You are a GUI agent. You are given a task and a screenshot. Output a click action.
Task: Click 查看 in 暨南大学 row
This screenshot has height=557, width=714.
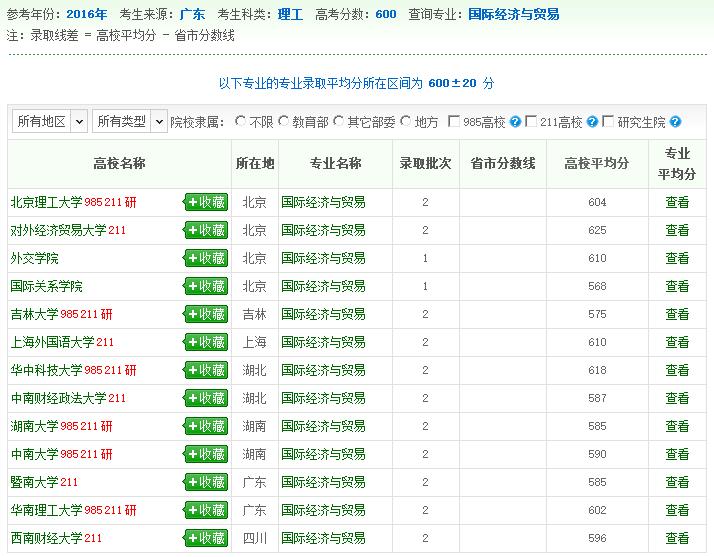click(x=677, y=482)
